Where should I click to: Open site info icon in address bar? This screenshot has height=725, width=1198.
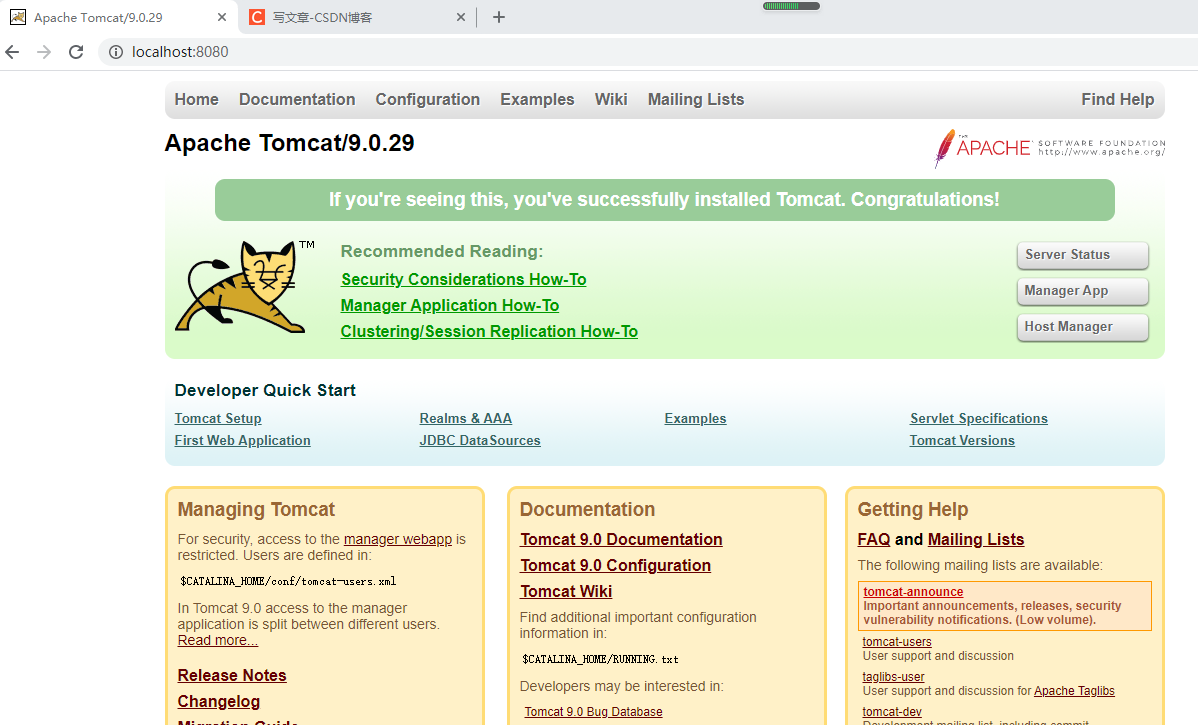(115, 52)
